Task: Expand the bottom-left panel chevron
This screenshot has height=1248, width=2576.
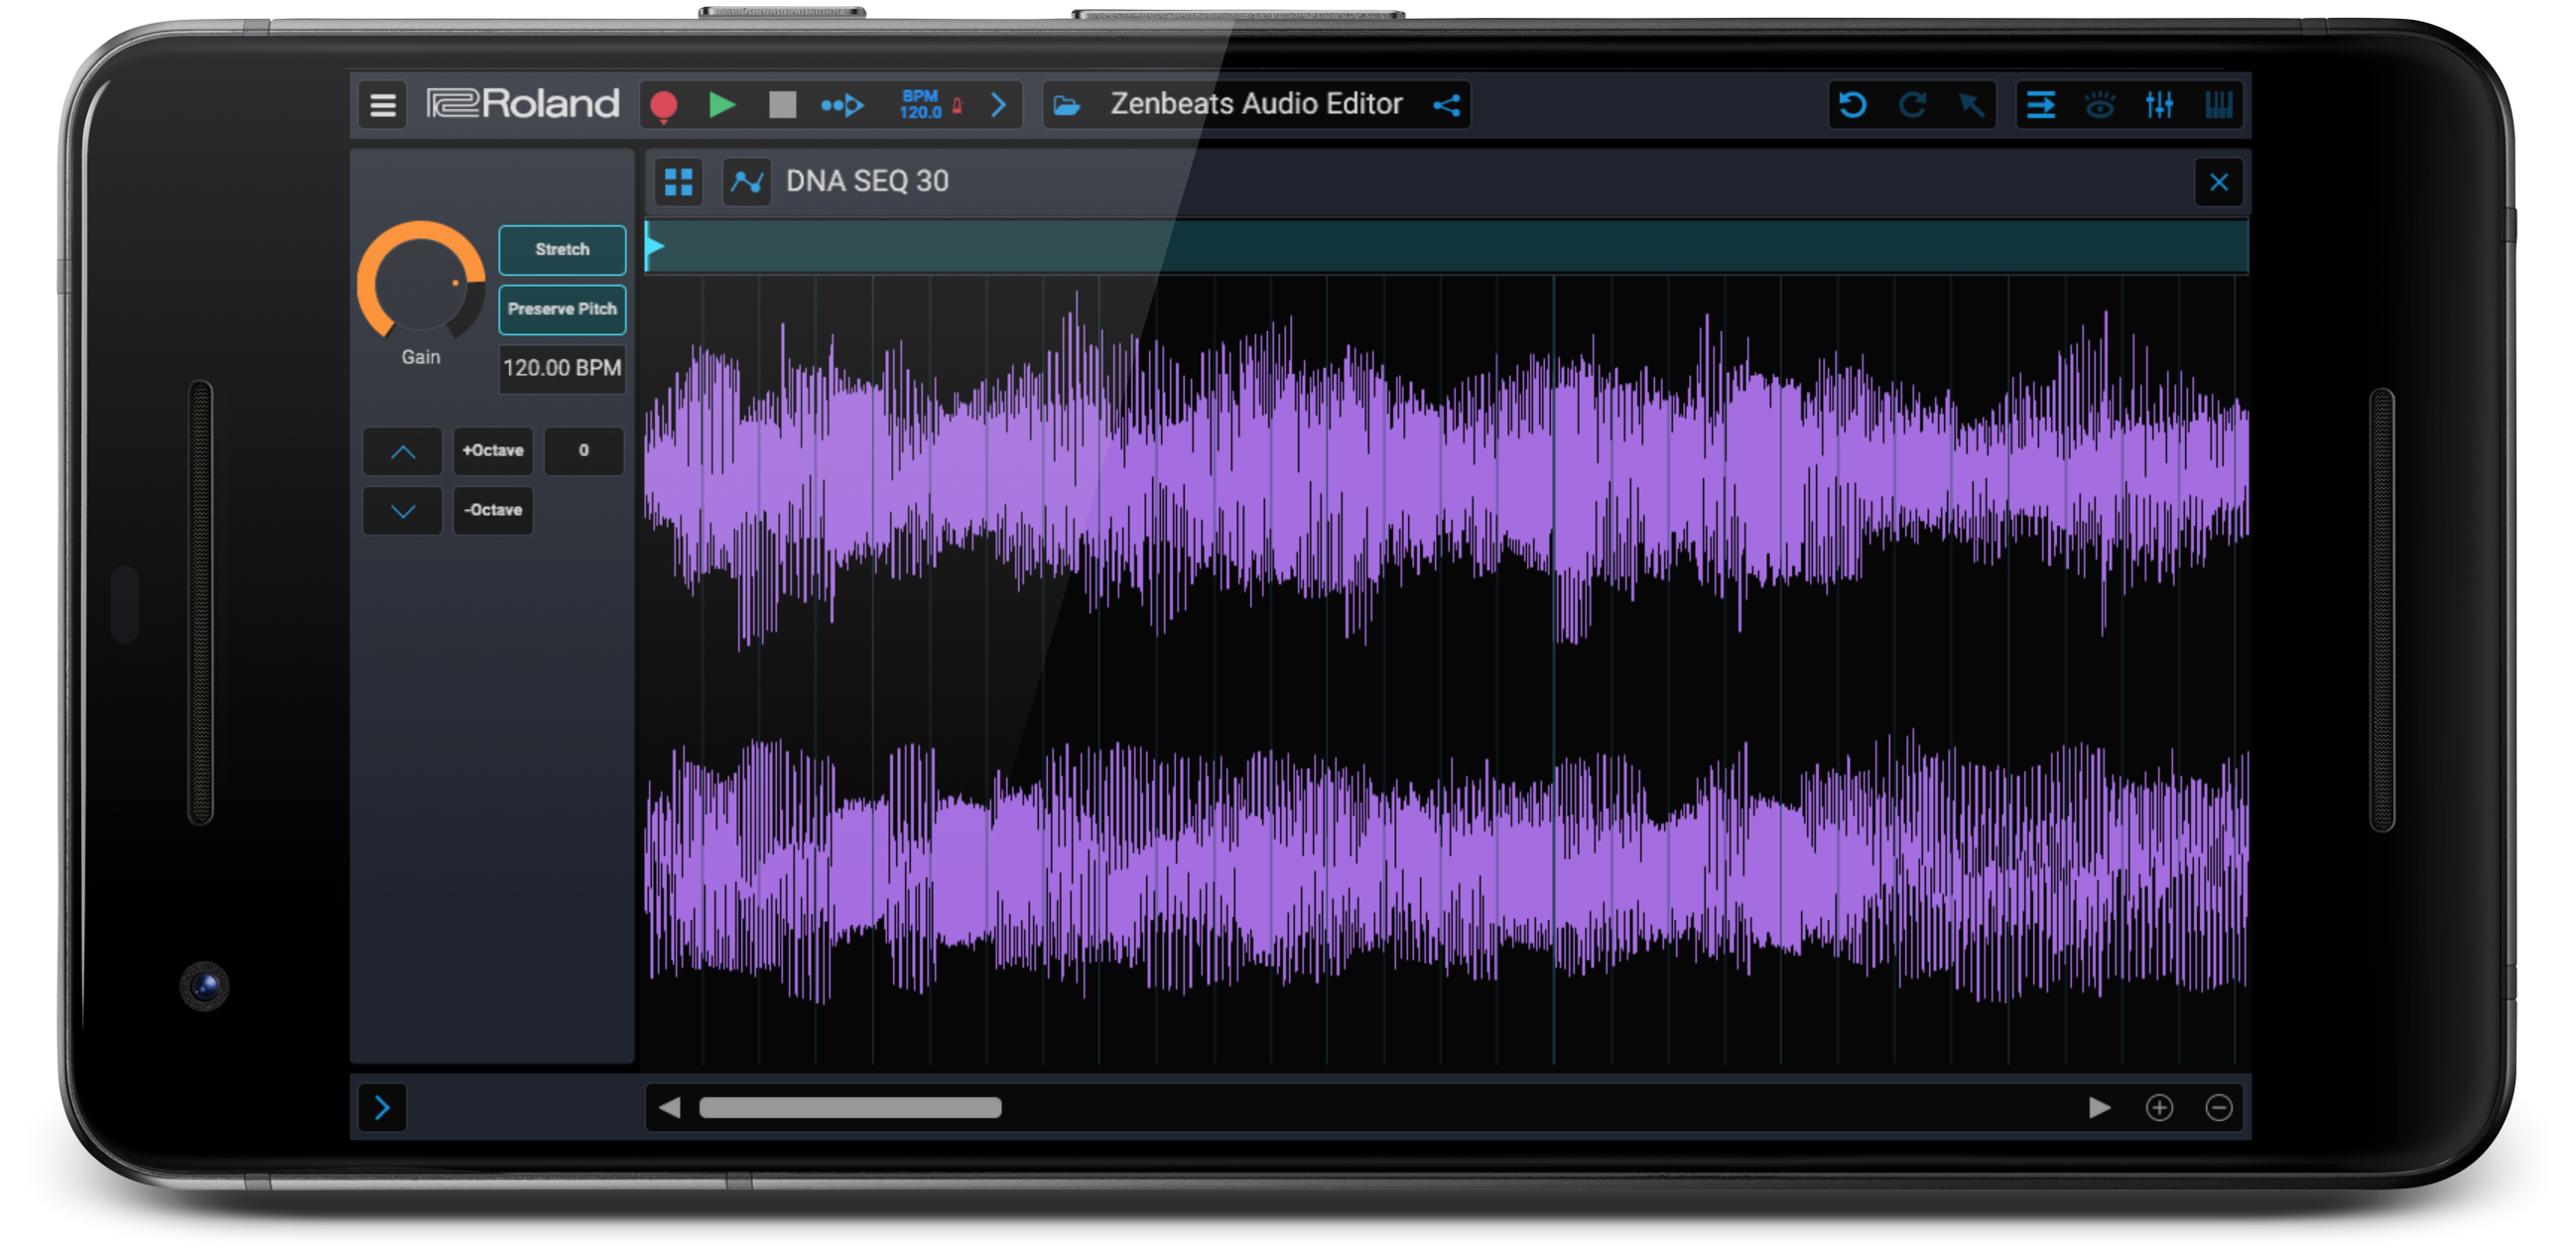Action: 381,1108
